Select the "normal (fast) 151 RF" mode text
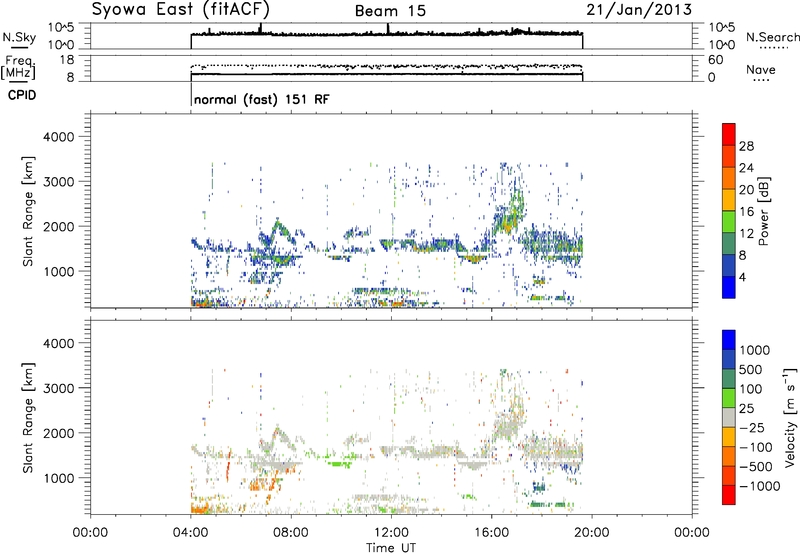 point(262,99)
